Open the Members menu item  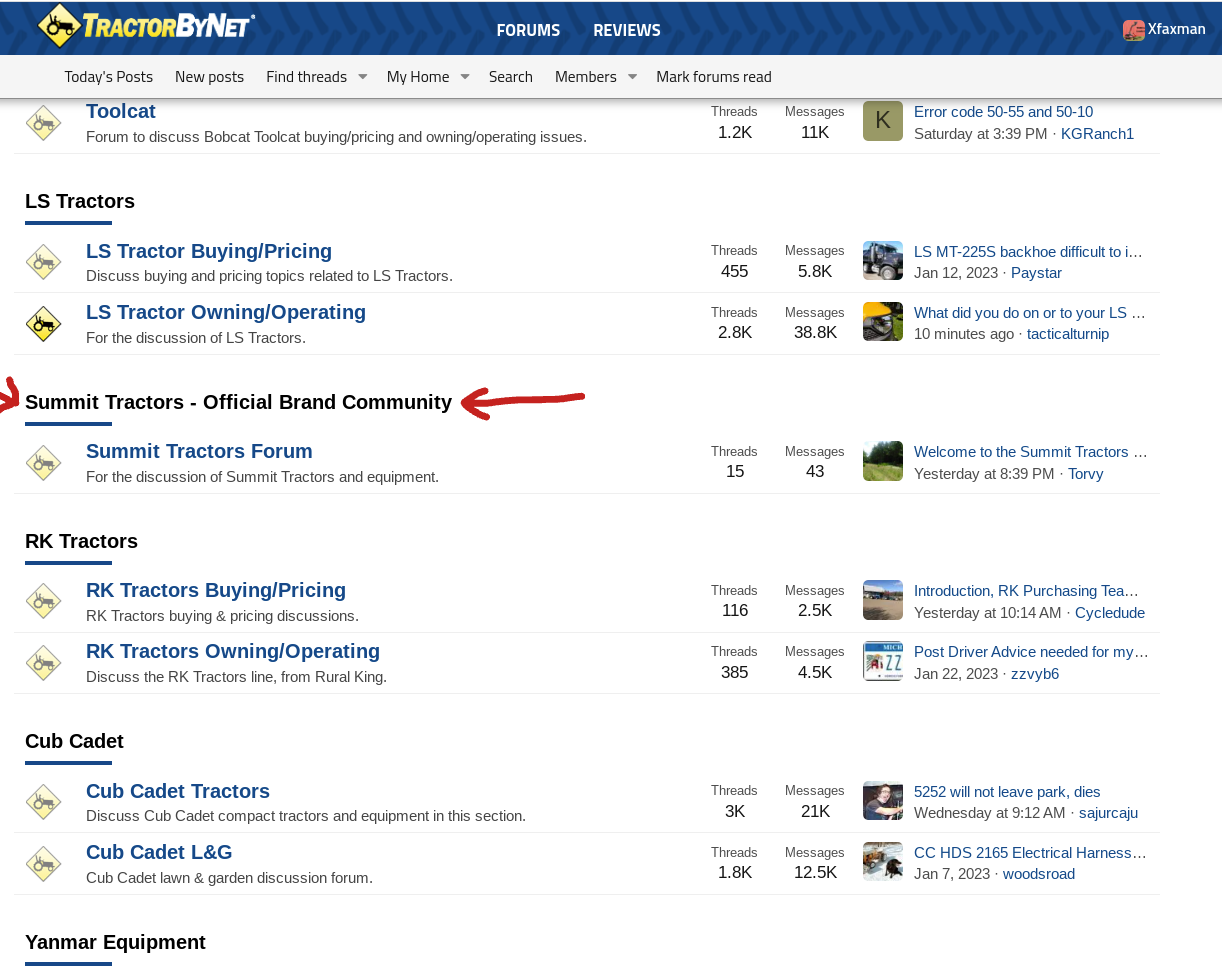pos(586,77)
